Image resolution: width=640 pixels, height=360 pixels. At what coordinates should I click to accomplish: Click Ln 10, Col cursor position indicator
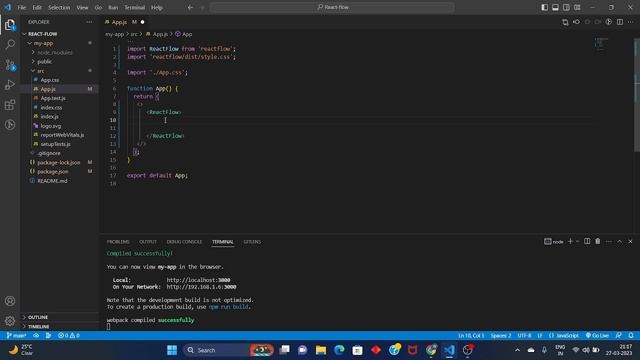pos(471,336)
